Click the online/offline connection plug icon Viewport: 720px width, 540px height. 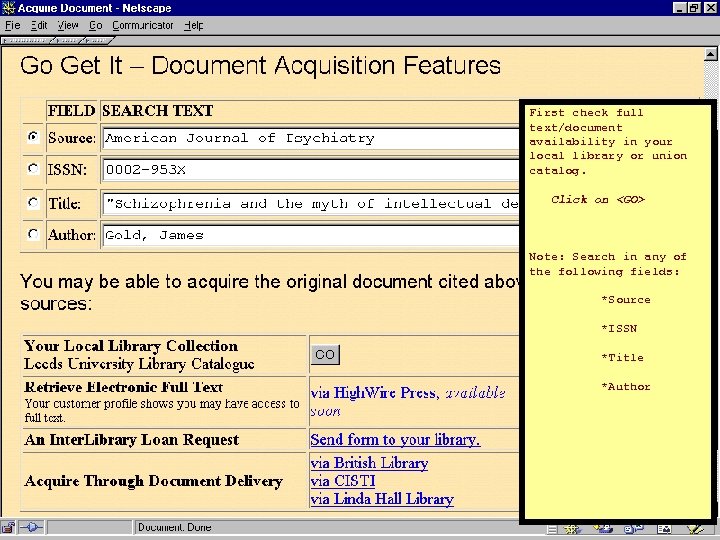click(32, 528)
